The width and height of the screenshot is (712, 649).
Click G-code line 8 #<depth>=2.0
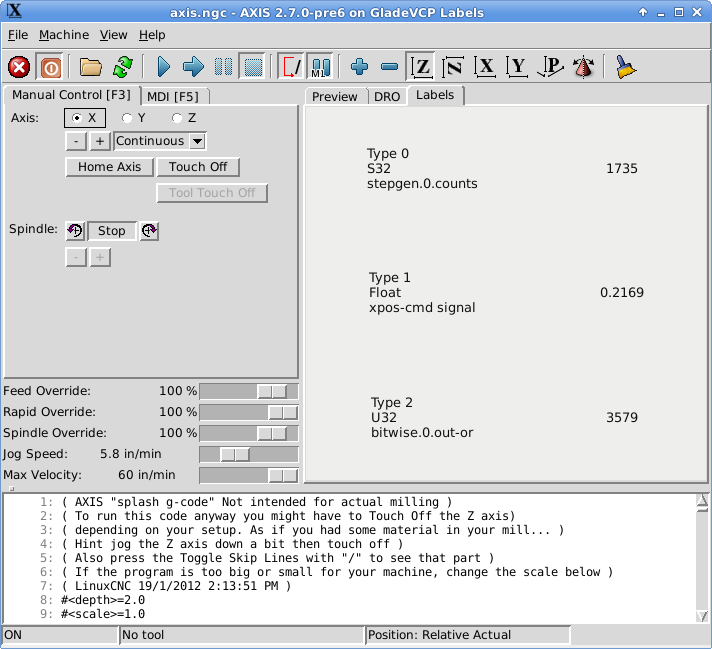(x=103, y=600)
